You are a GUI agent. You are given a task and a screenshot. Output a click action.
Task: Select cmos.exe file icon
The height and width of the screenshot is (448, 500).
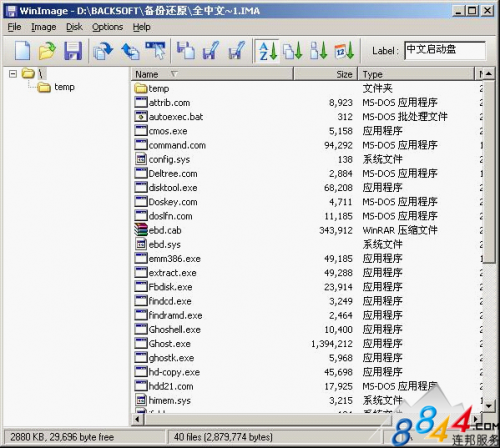click(x=141, y=131)
